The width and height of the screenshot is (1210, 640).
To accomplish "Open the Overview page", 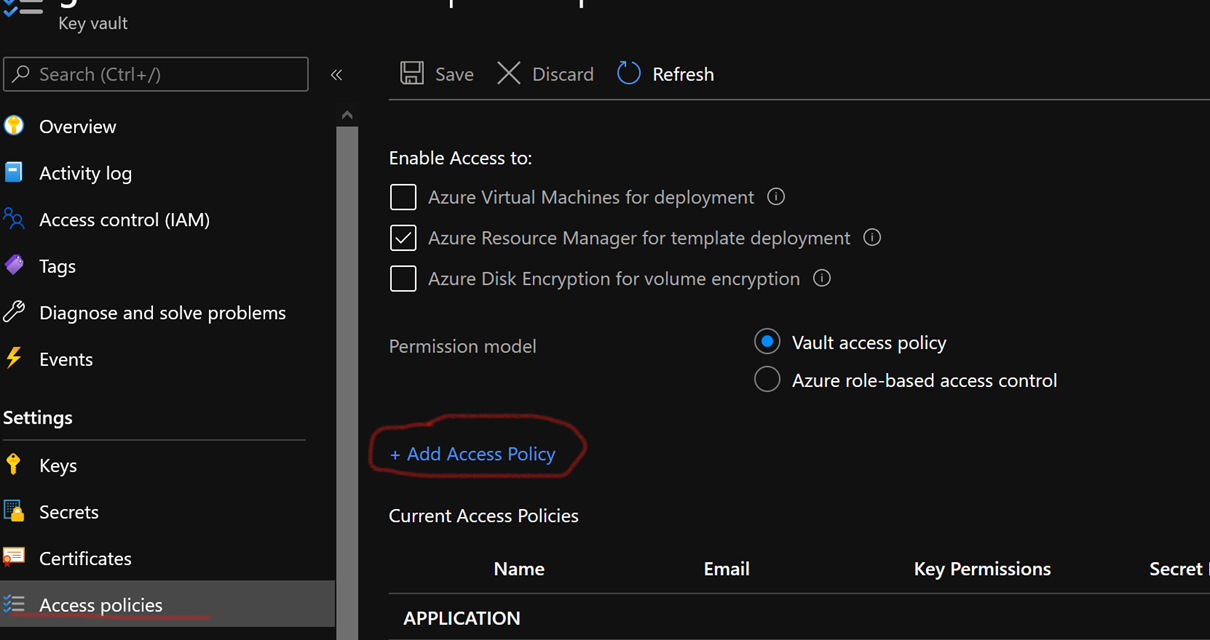I will (76, 126).
